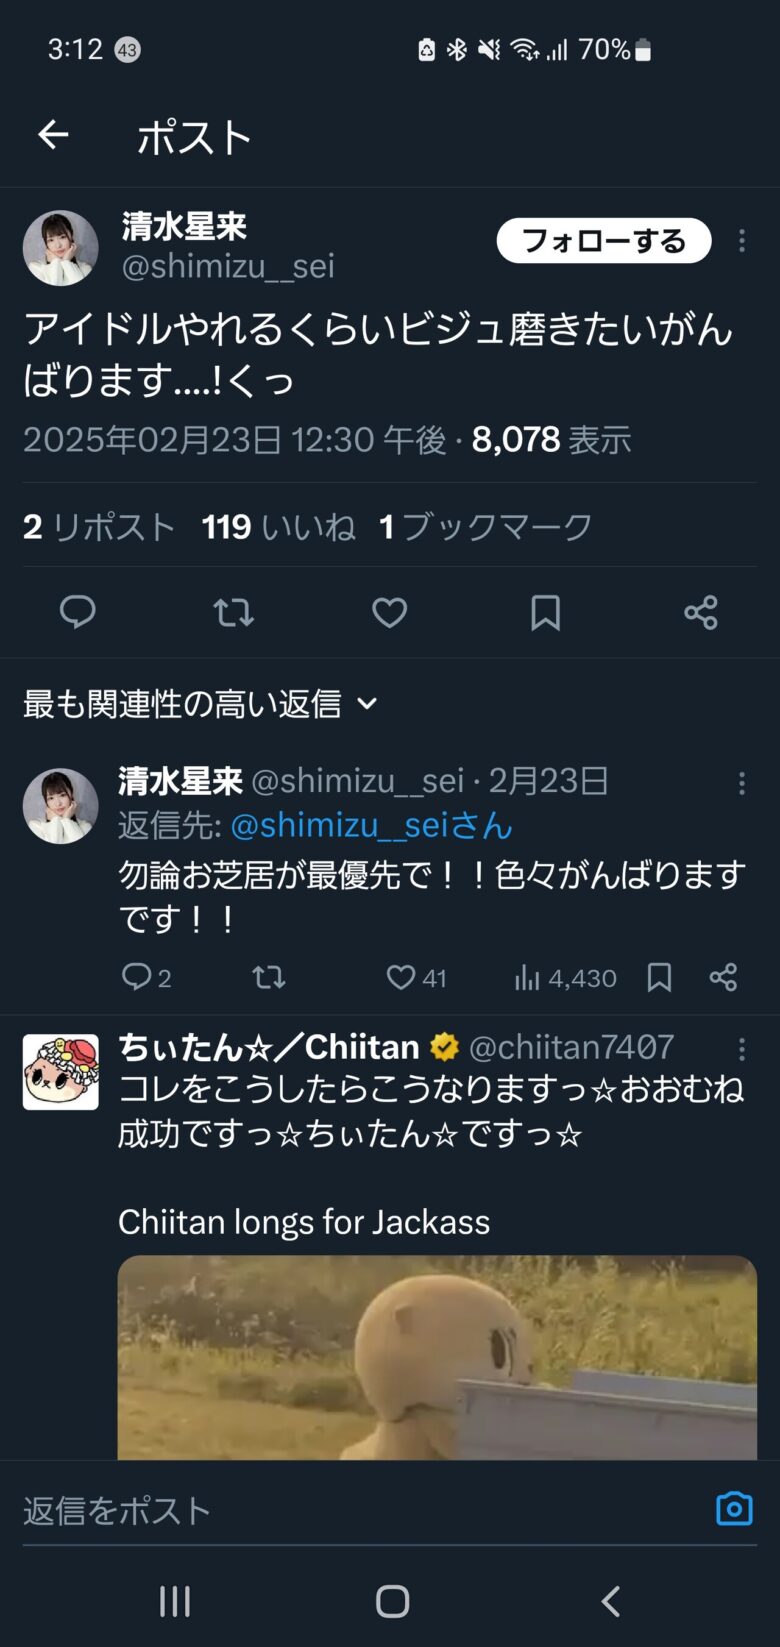Share the reply about お芝居
Viewport: 780px width, 1647px height.
click(x=723, y=977)
